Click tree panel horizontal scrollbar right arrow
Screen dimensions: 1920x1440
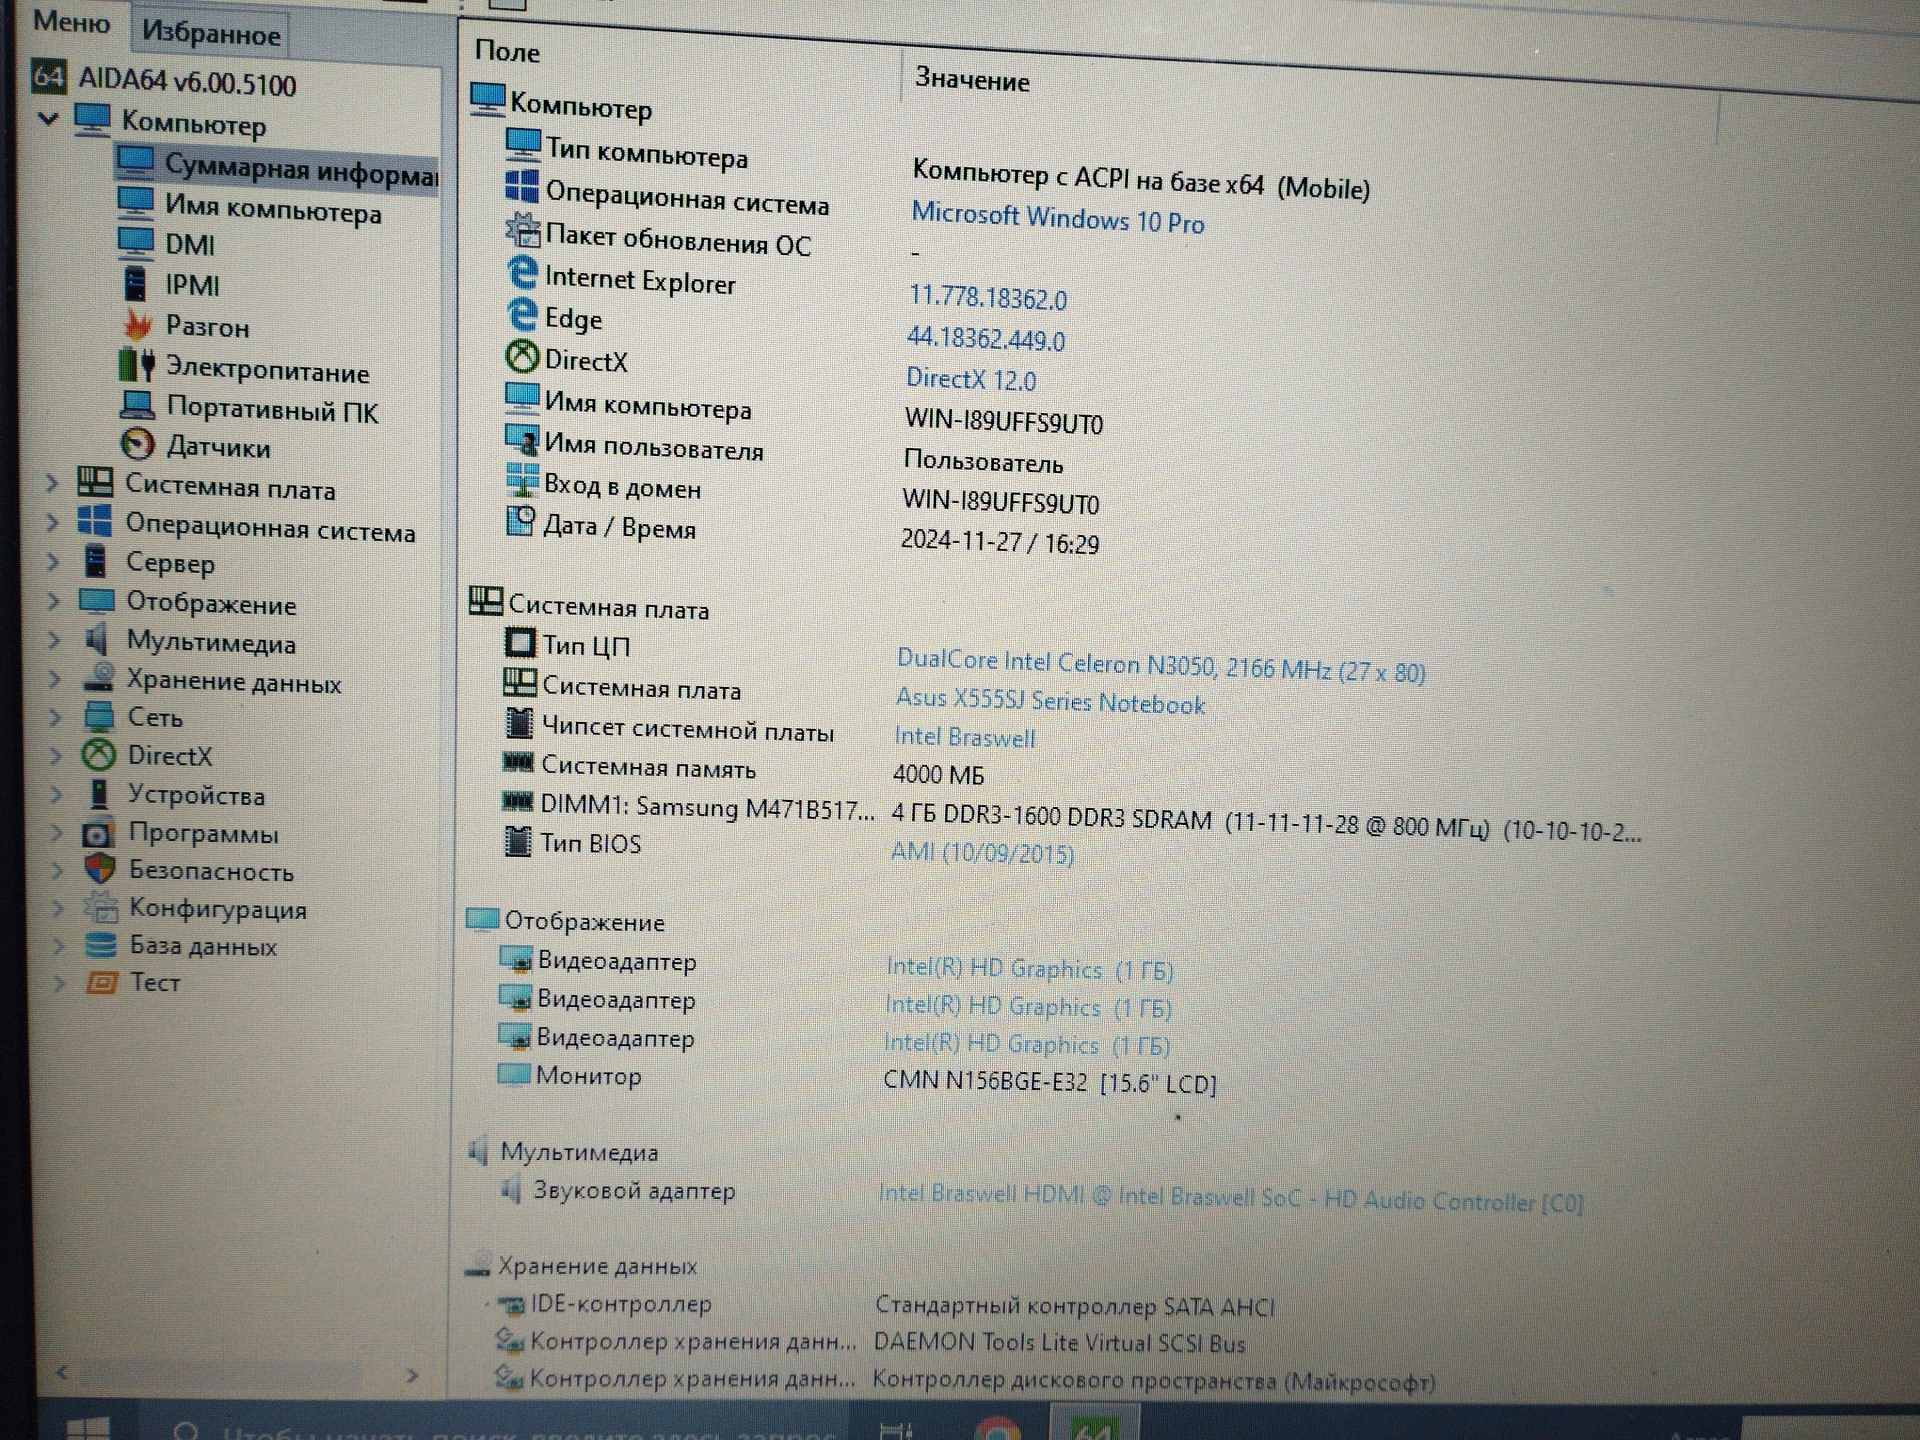(411, 1376)
